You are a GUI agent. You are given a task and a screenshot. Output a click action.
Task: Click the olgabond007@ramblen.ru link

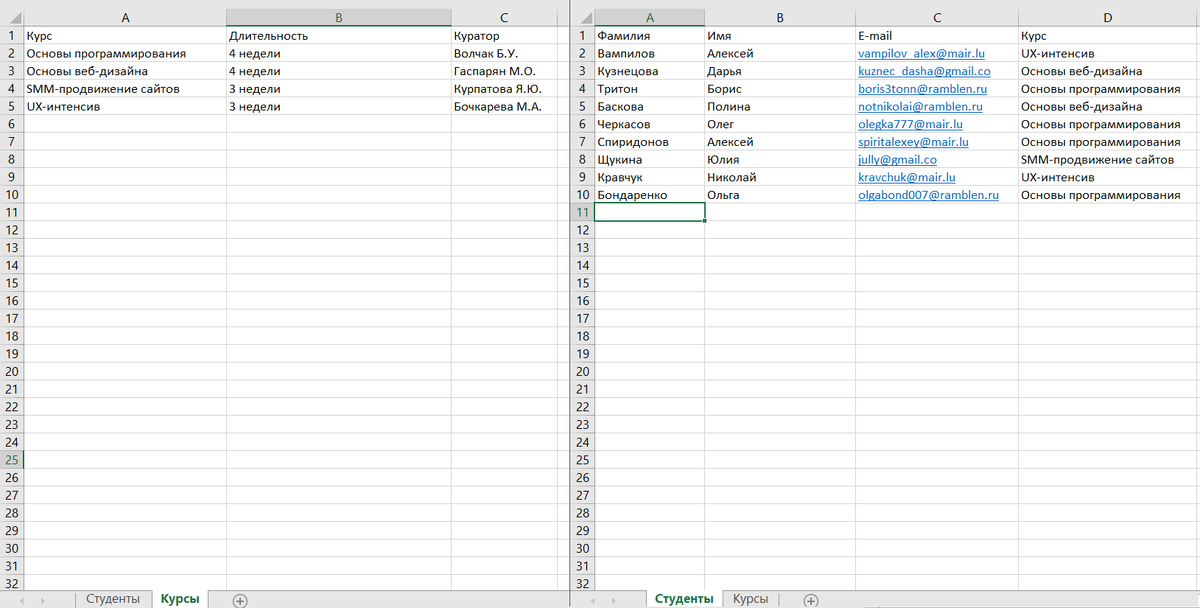(928, 195)
